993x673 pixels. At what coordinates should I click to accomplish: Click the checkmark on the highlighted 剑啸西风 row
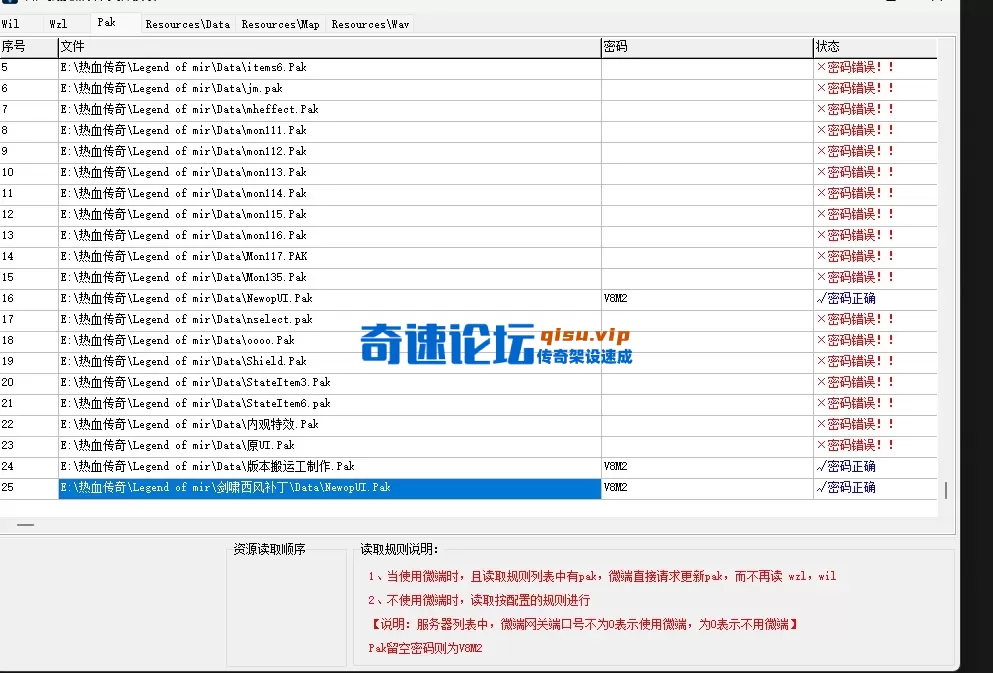[x=820, y=487]
